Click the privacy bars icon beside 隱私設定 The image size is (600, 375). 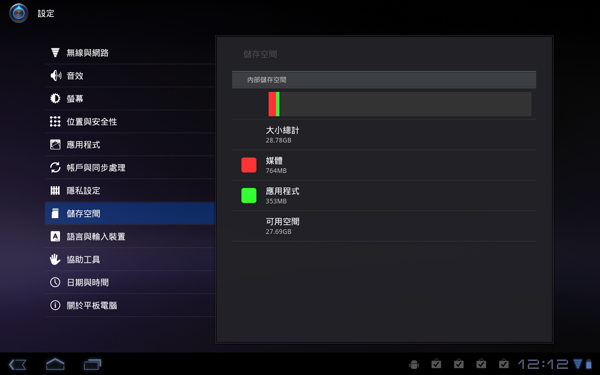[55, 190]
